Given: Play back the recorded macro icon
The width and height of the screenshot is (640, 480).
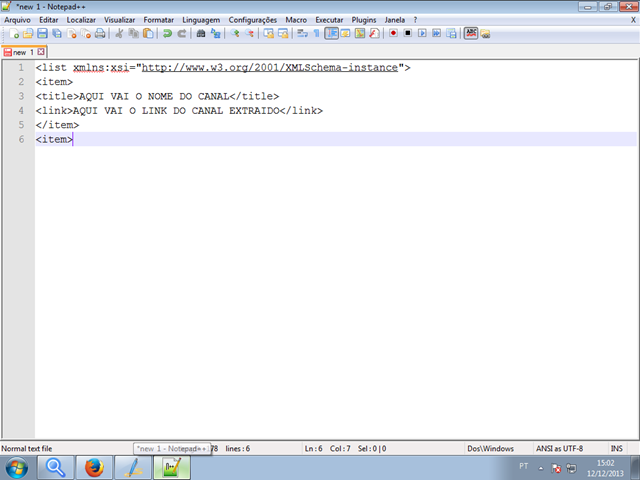Looking at the screenshot, I should 422,33.
